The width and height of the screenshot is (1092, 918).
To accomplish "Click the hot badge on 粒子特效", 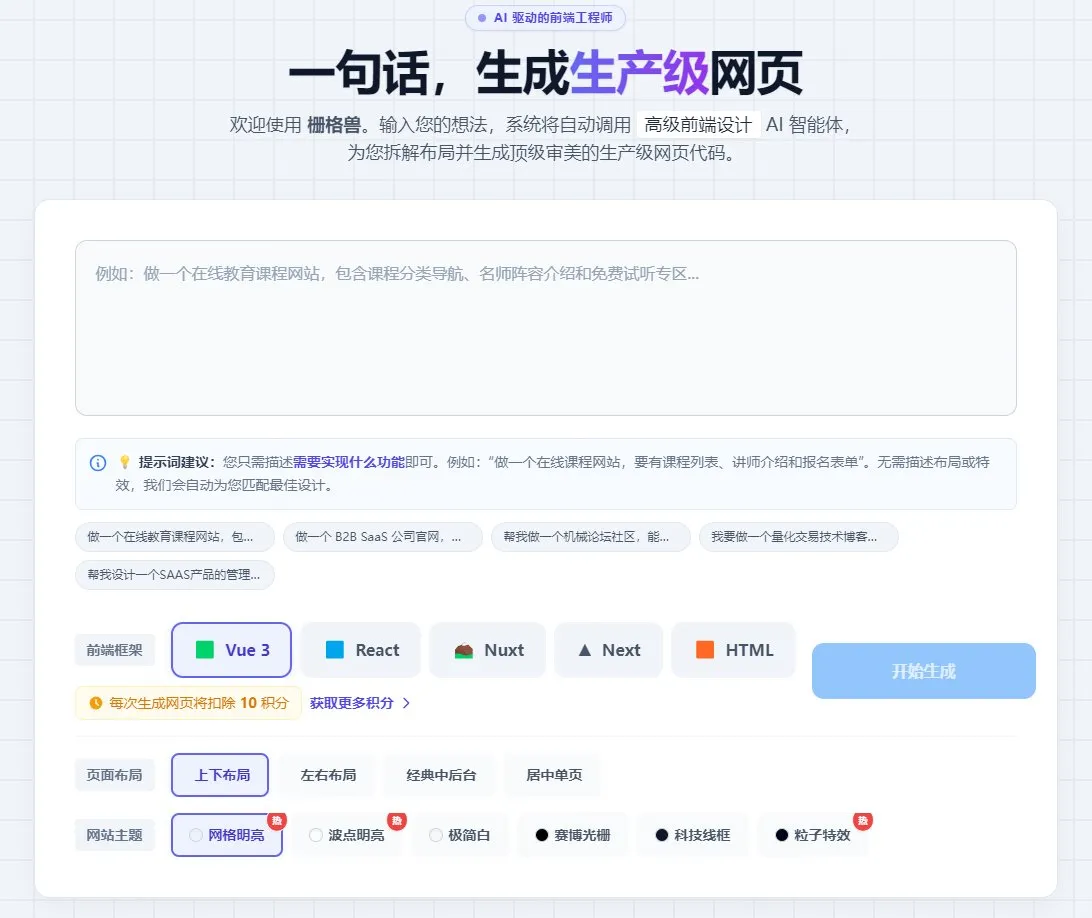I will 863,820.
